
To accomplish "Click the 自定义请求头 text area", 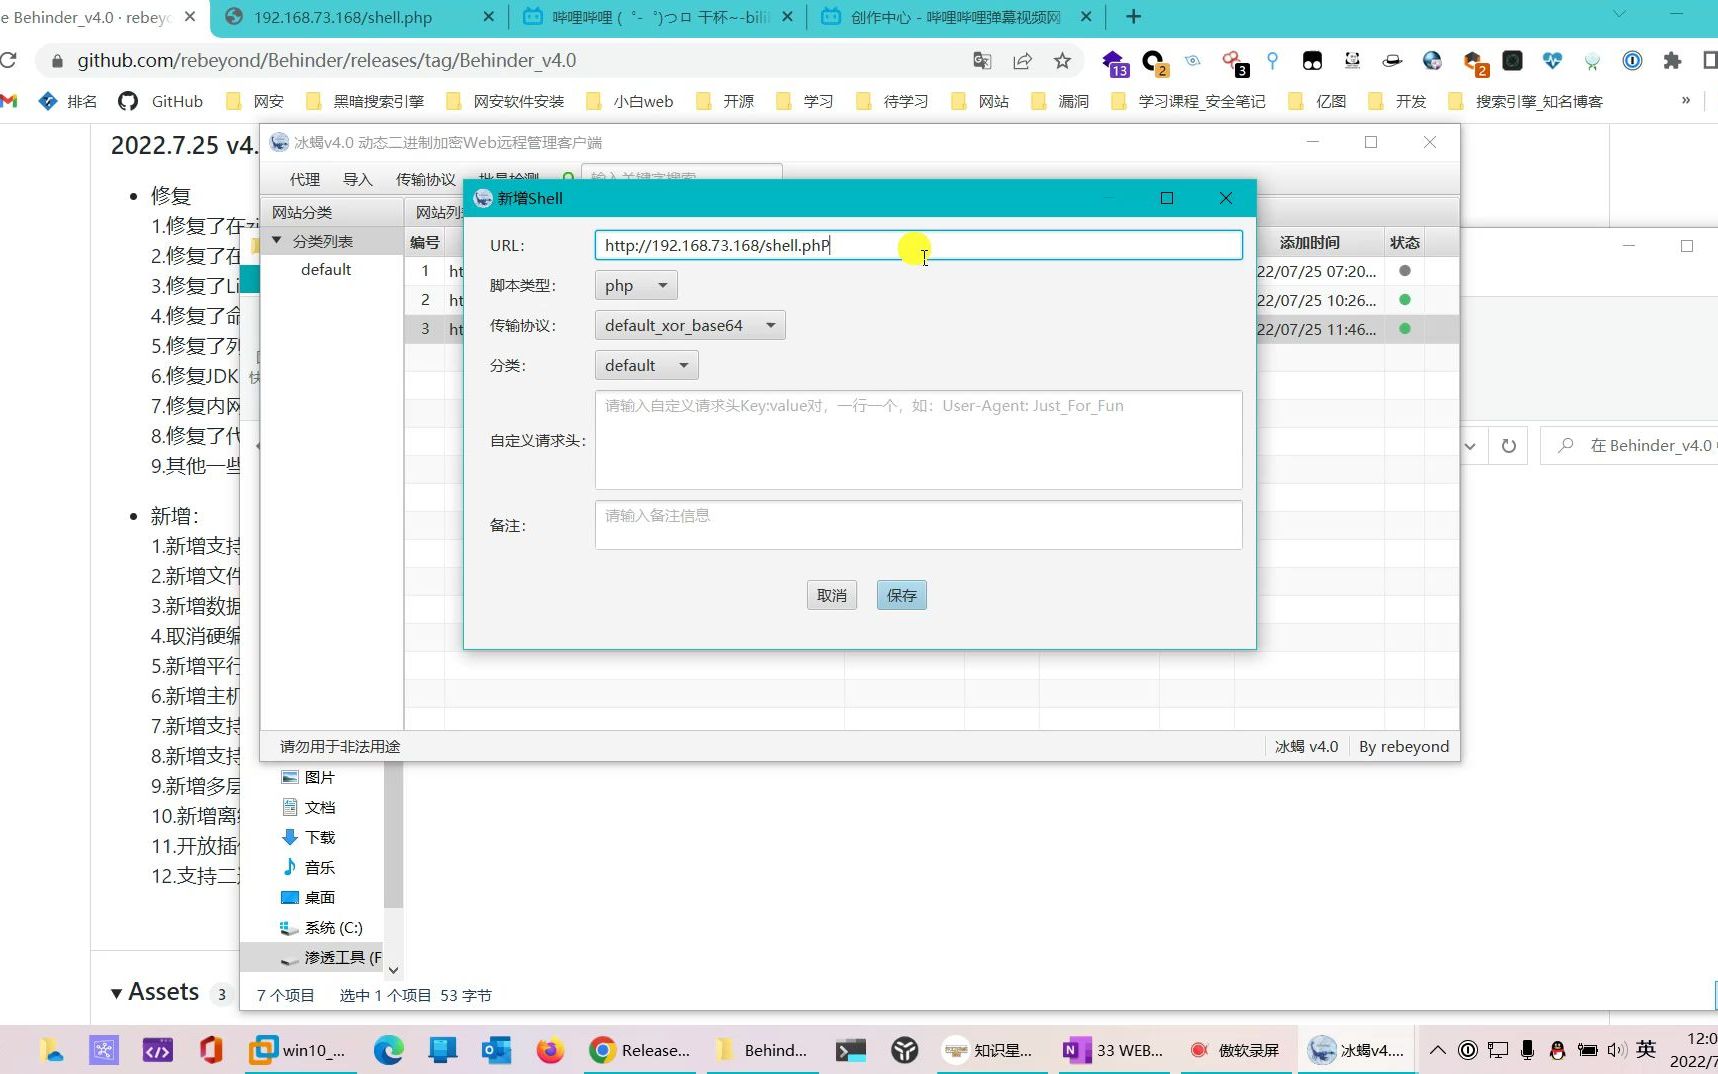I will (918, 440).
